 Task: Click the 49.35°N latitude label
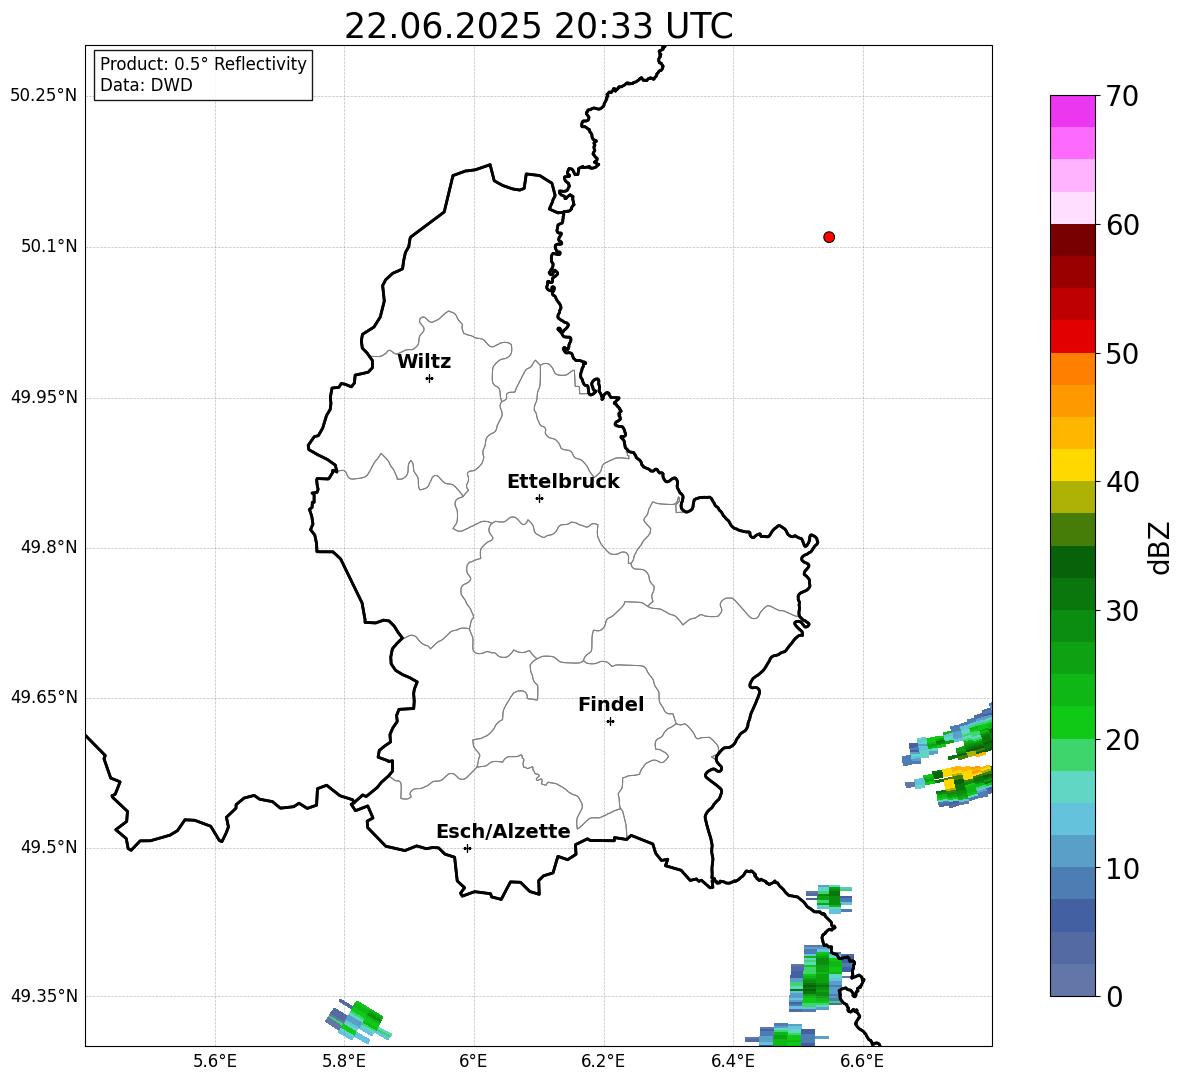(43, 996)
